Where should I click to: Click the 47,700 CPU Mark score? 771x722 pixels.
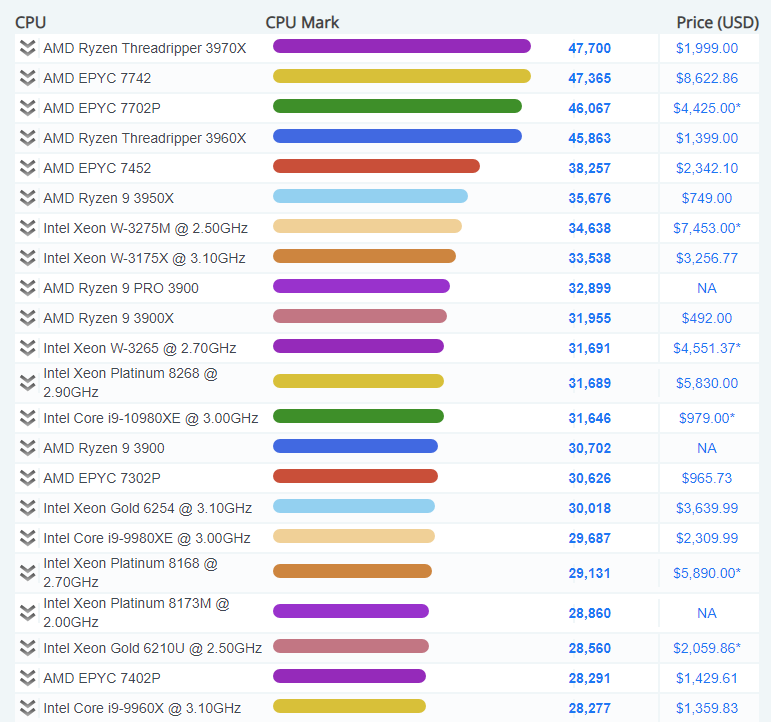tap(590, 48)
